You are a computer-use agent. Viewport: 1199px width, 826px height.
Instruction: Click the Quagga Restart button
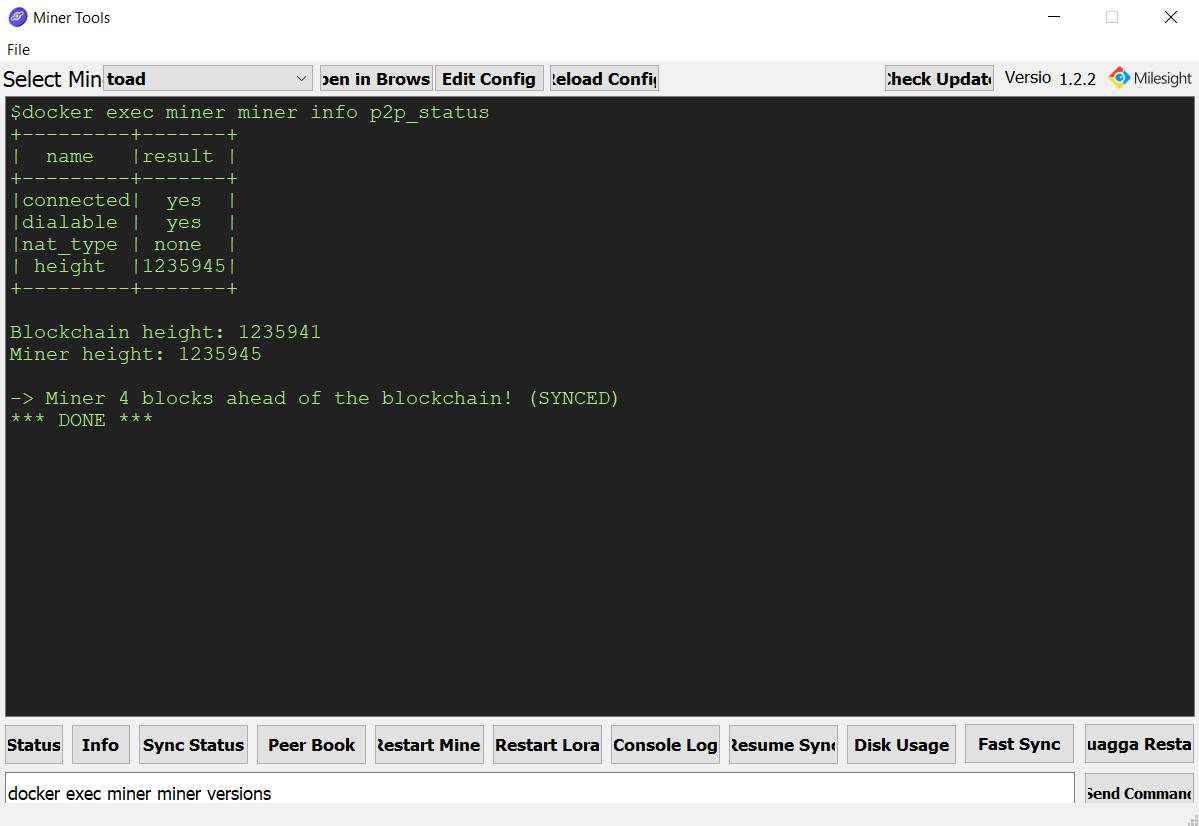click(x=1139, y=744)
